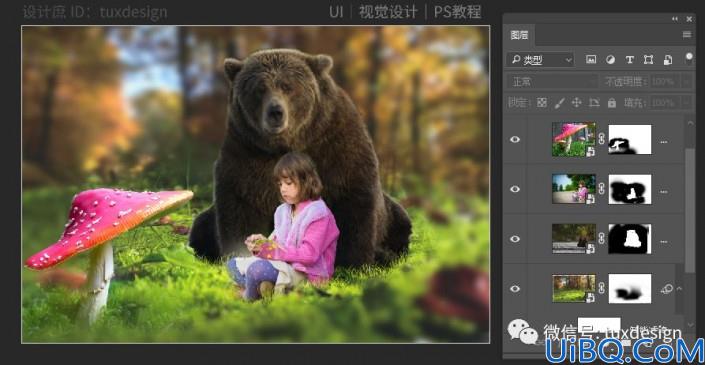Screen dimensions: 705x365
Task: Lock image pixels brush icon
Action: pyautogui.click(x=559, y=103)
